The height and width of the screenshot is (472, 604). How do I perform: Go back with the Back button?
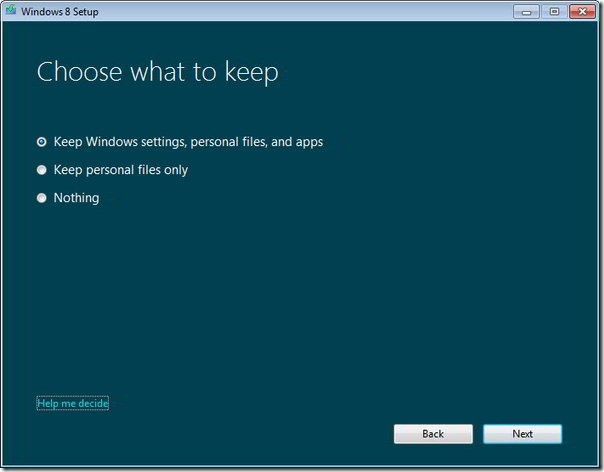point(432,434)
